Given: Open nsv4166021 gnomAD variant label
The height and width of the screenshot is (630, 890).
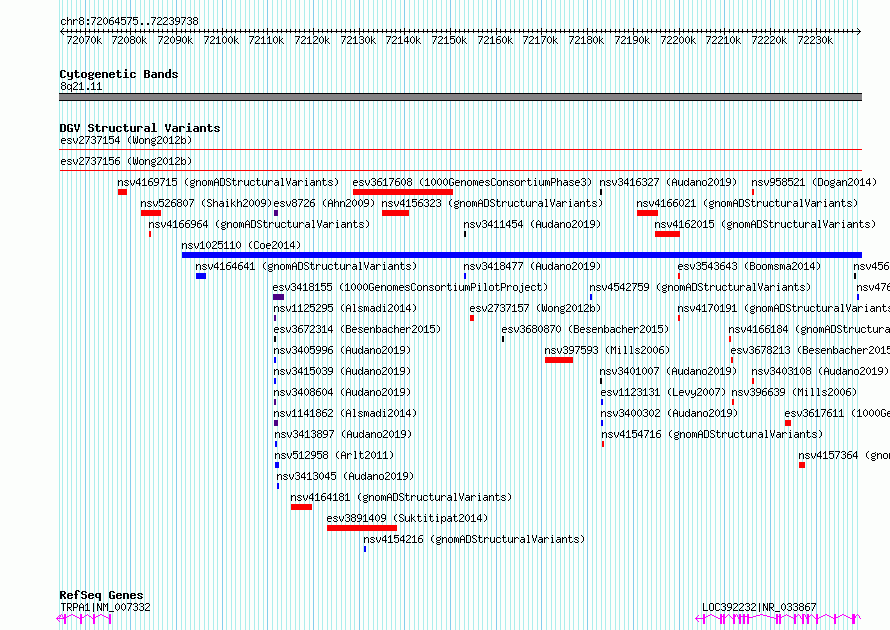Looking at the screenshot, I should click(x=747, y=203).
